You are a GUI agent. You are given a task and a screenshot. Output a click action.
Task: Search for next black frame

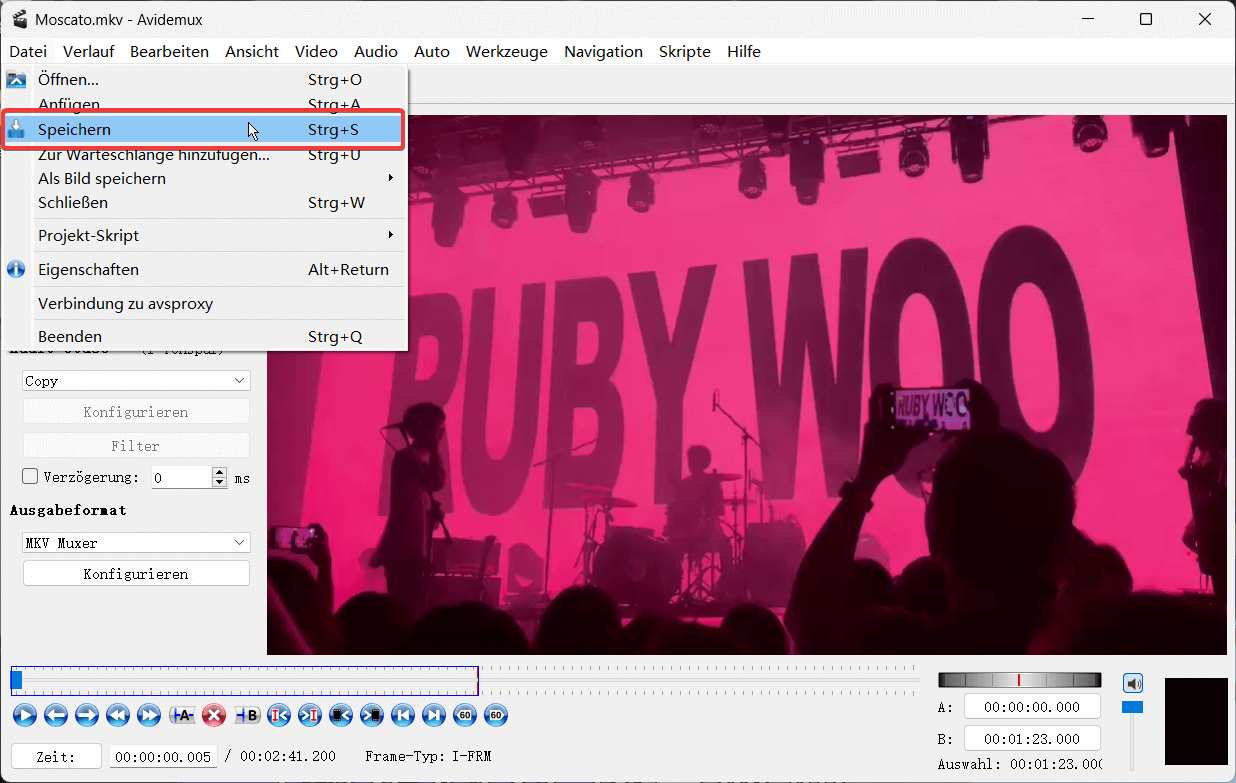(x=372, y=715)
